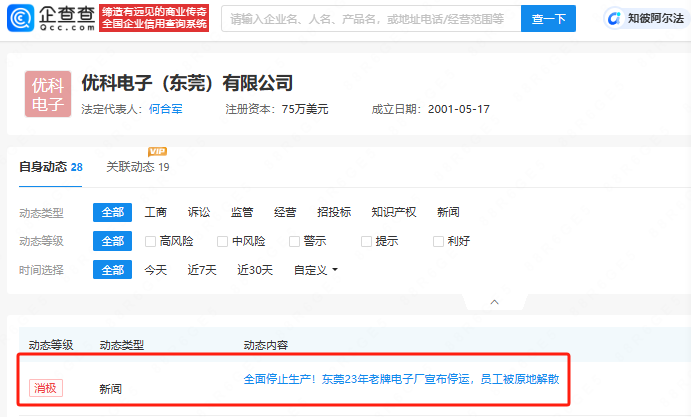
Task: Click the VIP badge on 关联动态
Action: coord(157,152)
